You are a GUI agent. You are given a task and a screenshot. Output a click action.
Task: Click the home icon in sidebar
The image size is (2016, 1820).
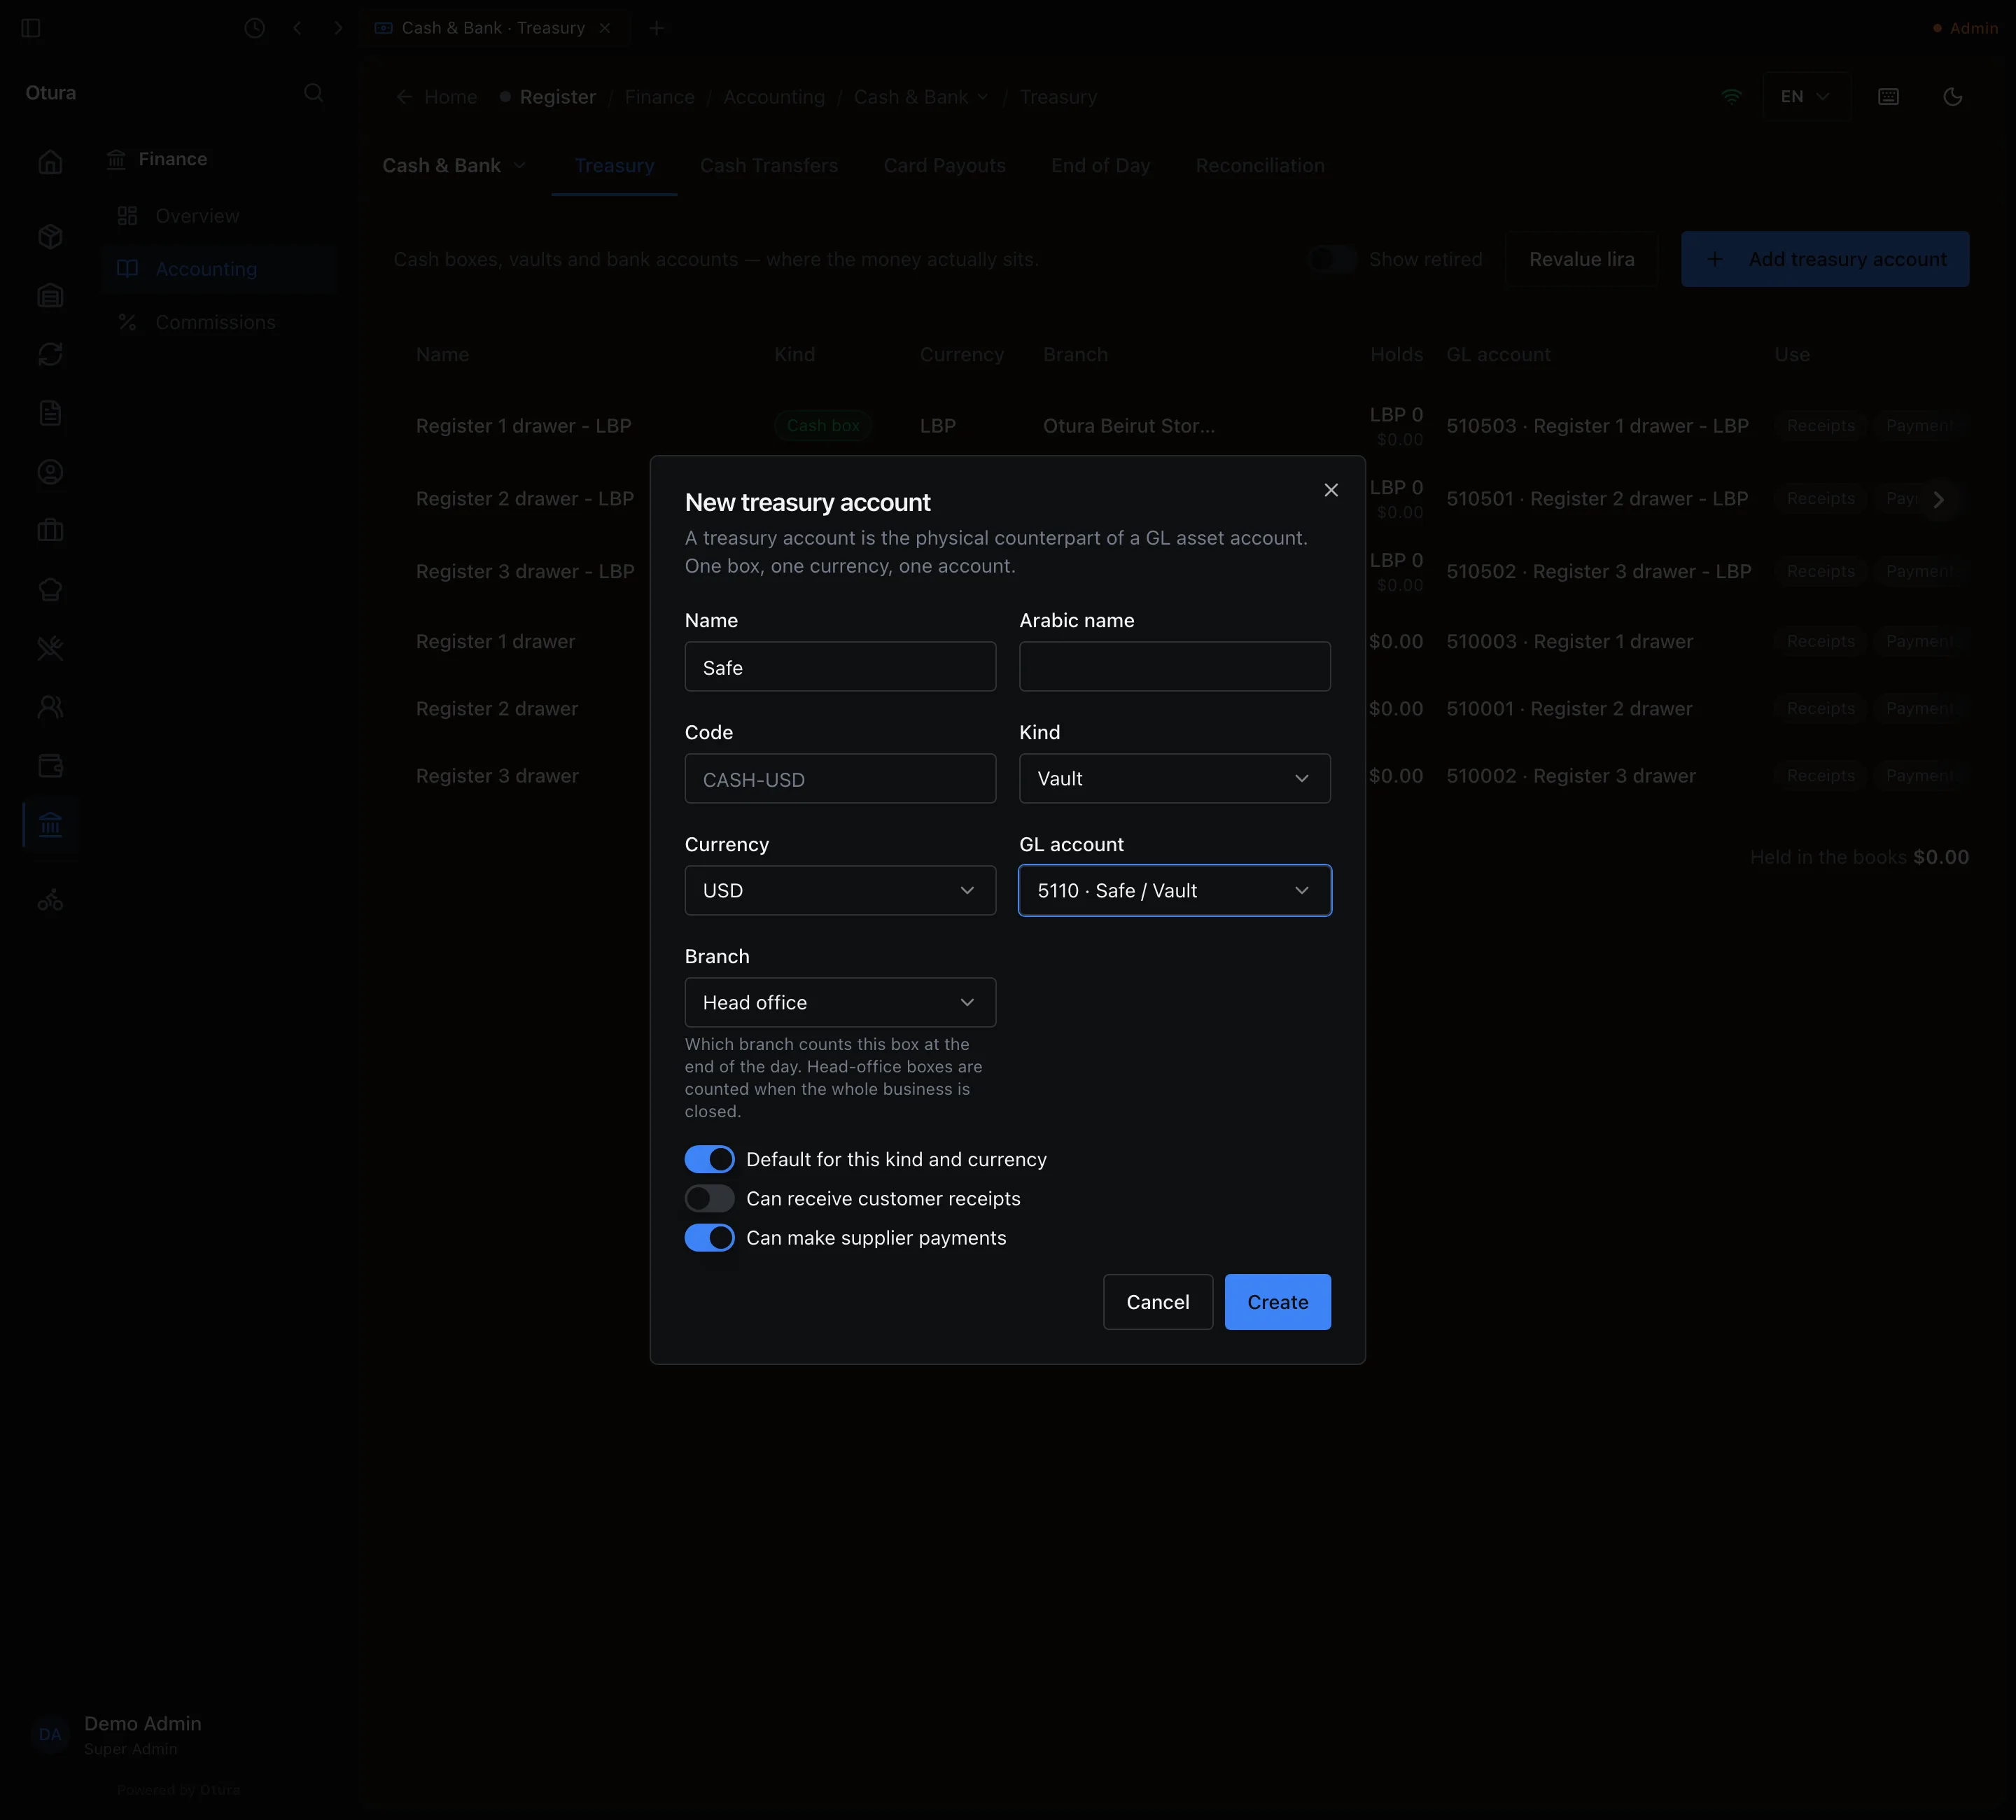(x=50, y=162)
